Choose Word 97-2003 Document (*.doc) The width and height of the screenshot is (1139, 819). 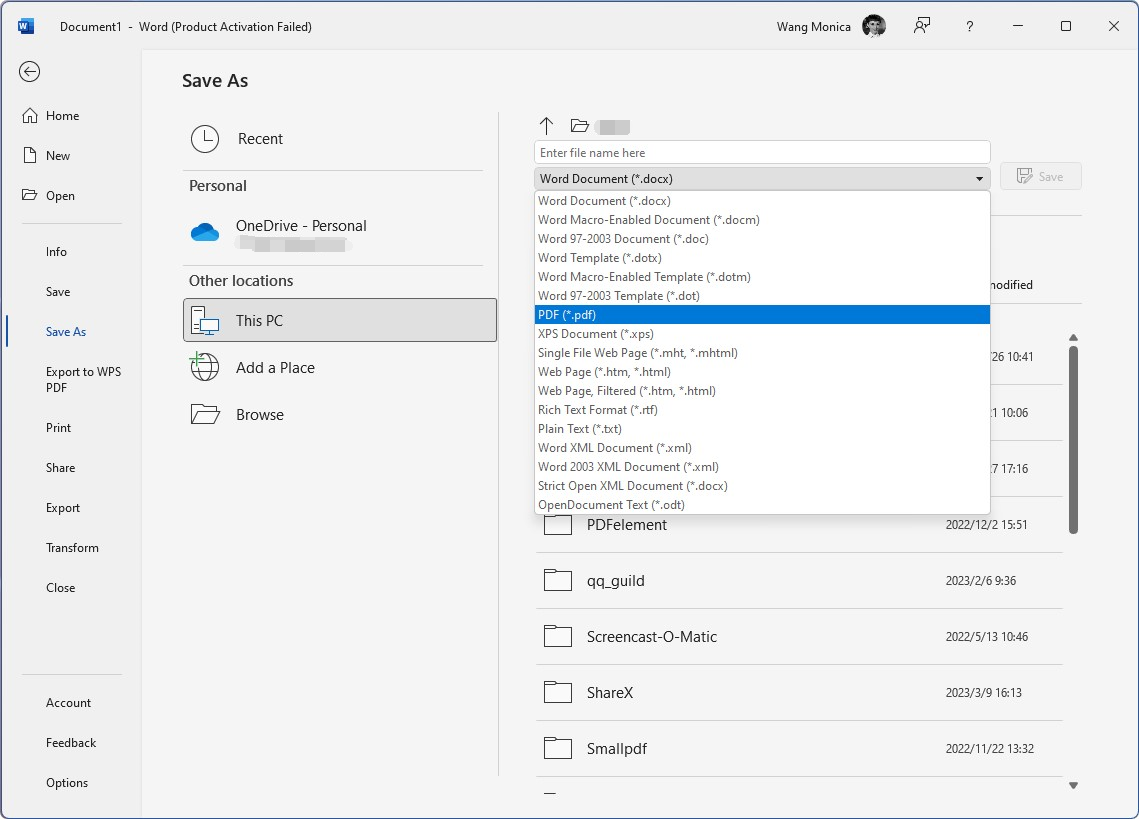click(762, 238)
